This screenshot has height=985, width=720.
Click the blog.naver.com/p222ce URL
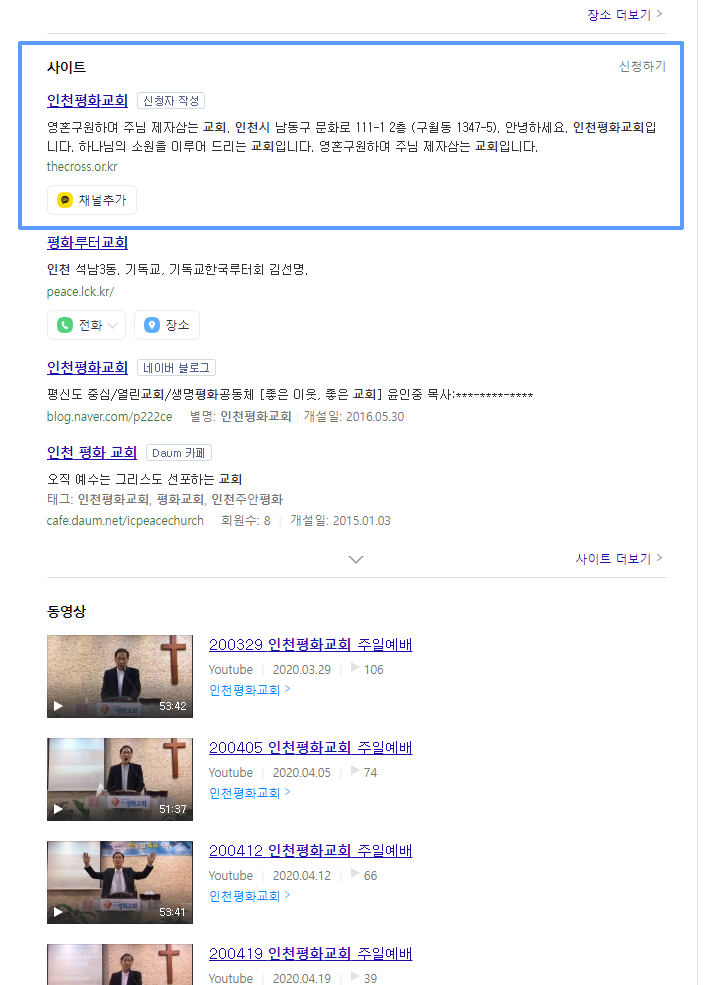point(109,416)
